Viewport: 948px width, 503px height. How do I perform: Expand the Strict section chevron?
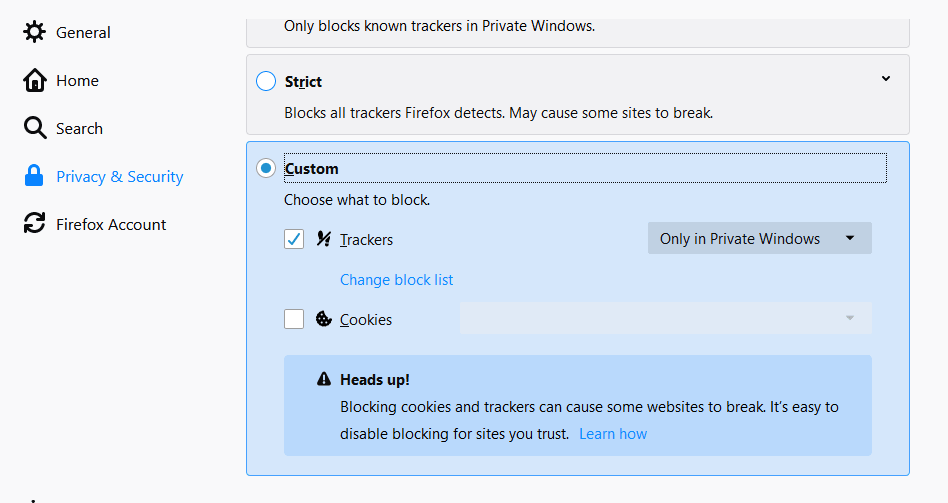click(886, 79)
